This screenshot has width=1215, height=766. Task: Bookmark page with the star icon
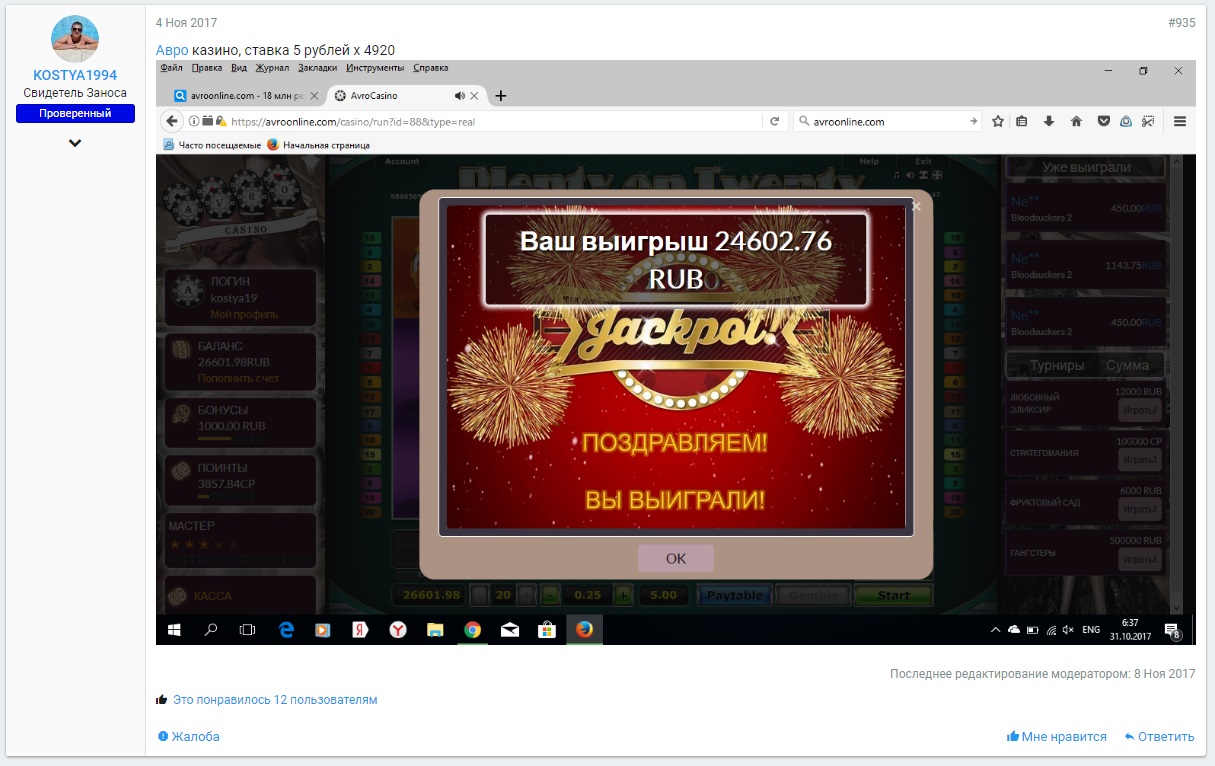998,121
